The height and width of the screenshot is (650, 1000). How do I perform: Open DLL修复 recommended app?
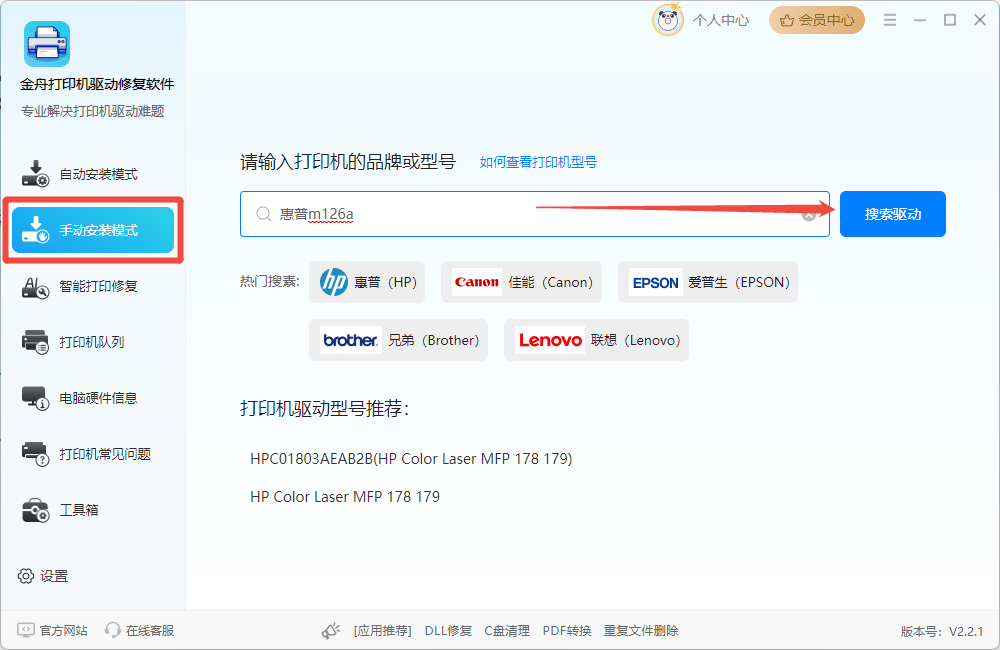point(448,631)
